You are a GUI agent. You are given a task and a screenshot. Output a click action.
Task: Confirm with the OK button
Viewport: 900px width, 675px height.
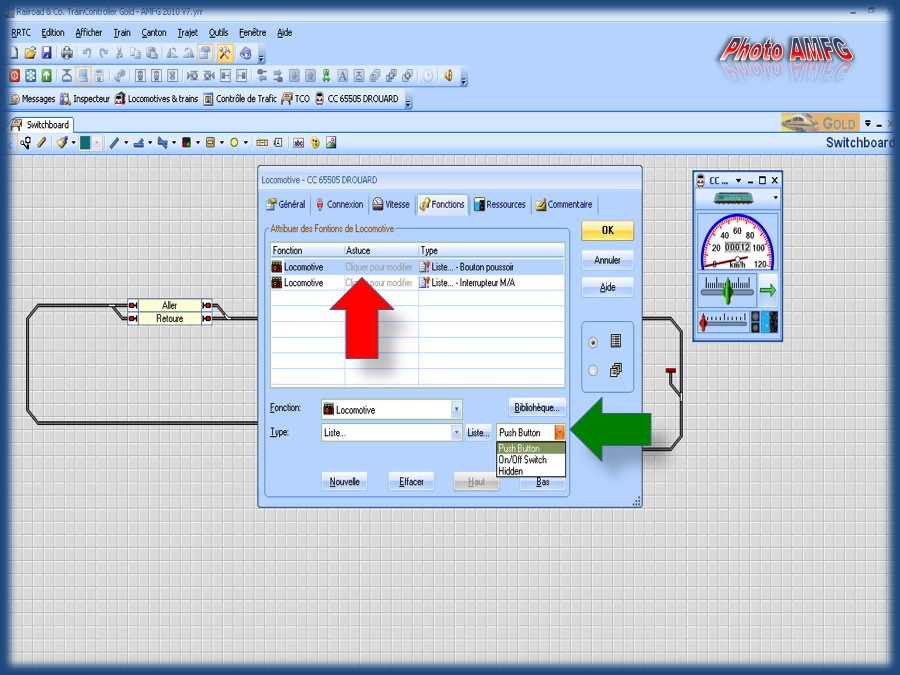607,230
